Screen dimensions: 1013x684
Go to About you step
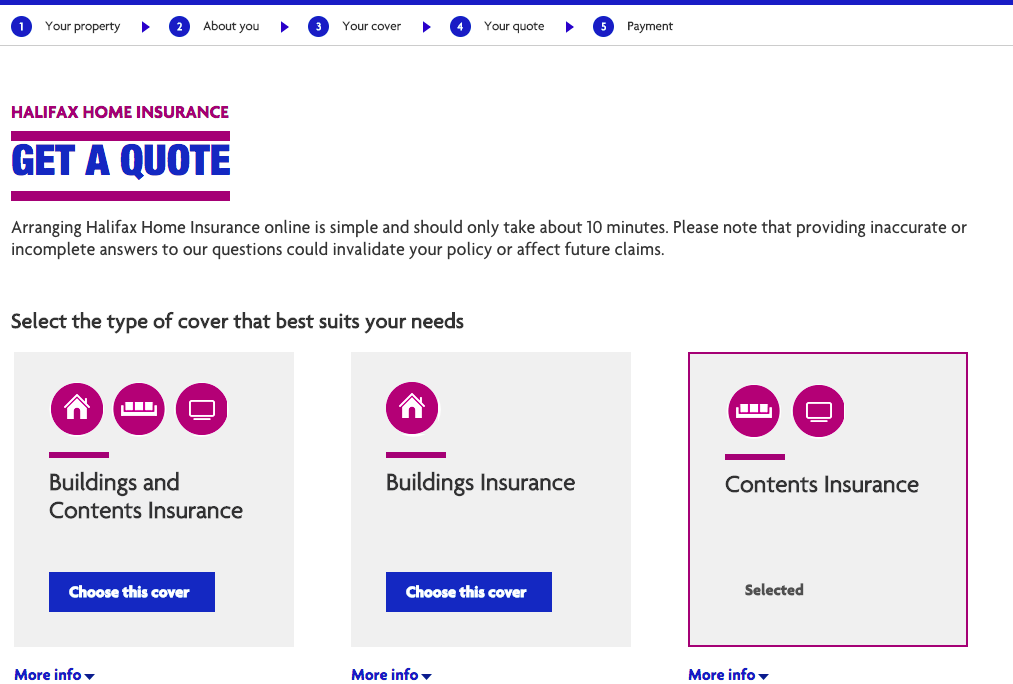pos(231,26)
